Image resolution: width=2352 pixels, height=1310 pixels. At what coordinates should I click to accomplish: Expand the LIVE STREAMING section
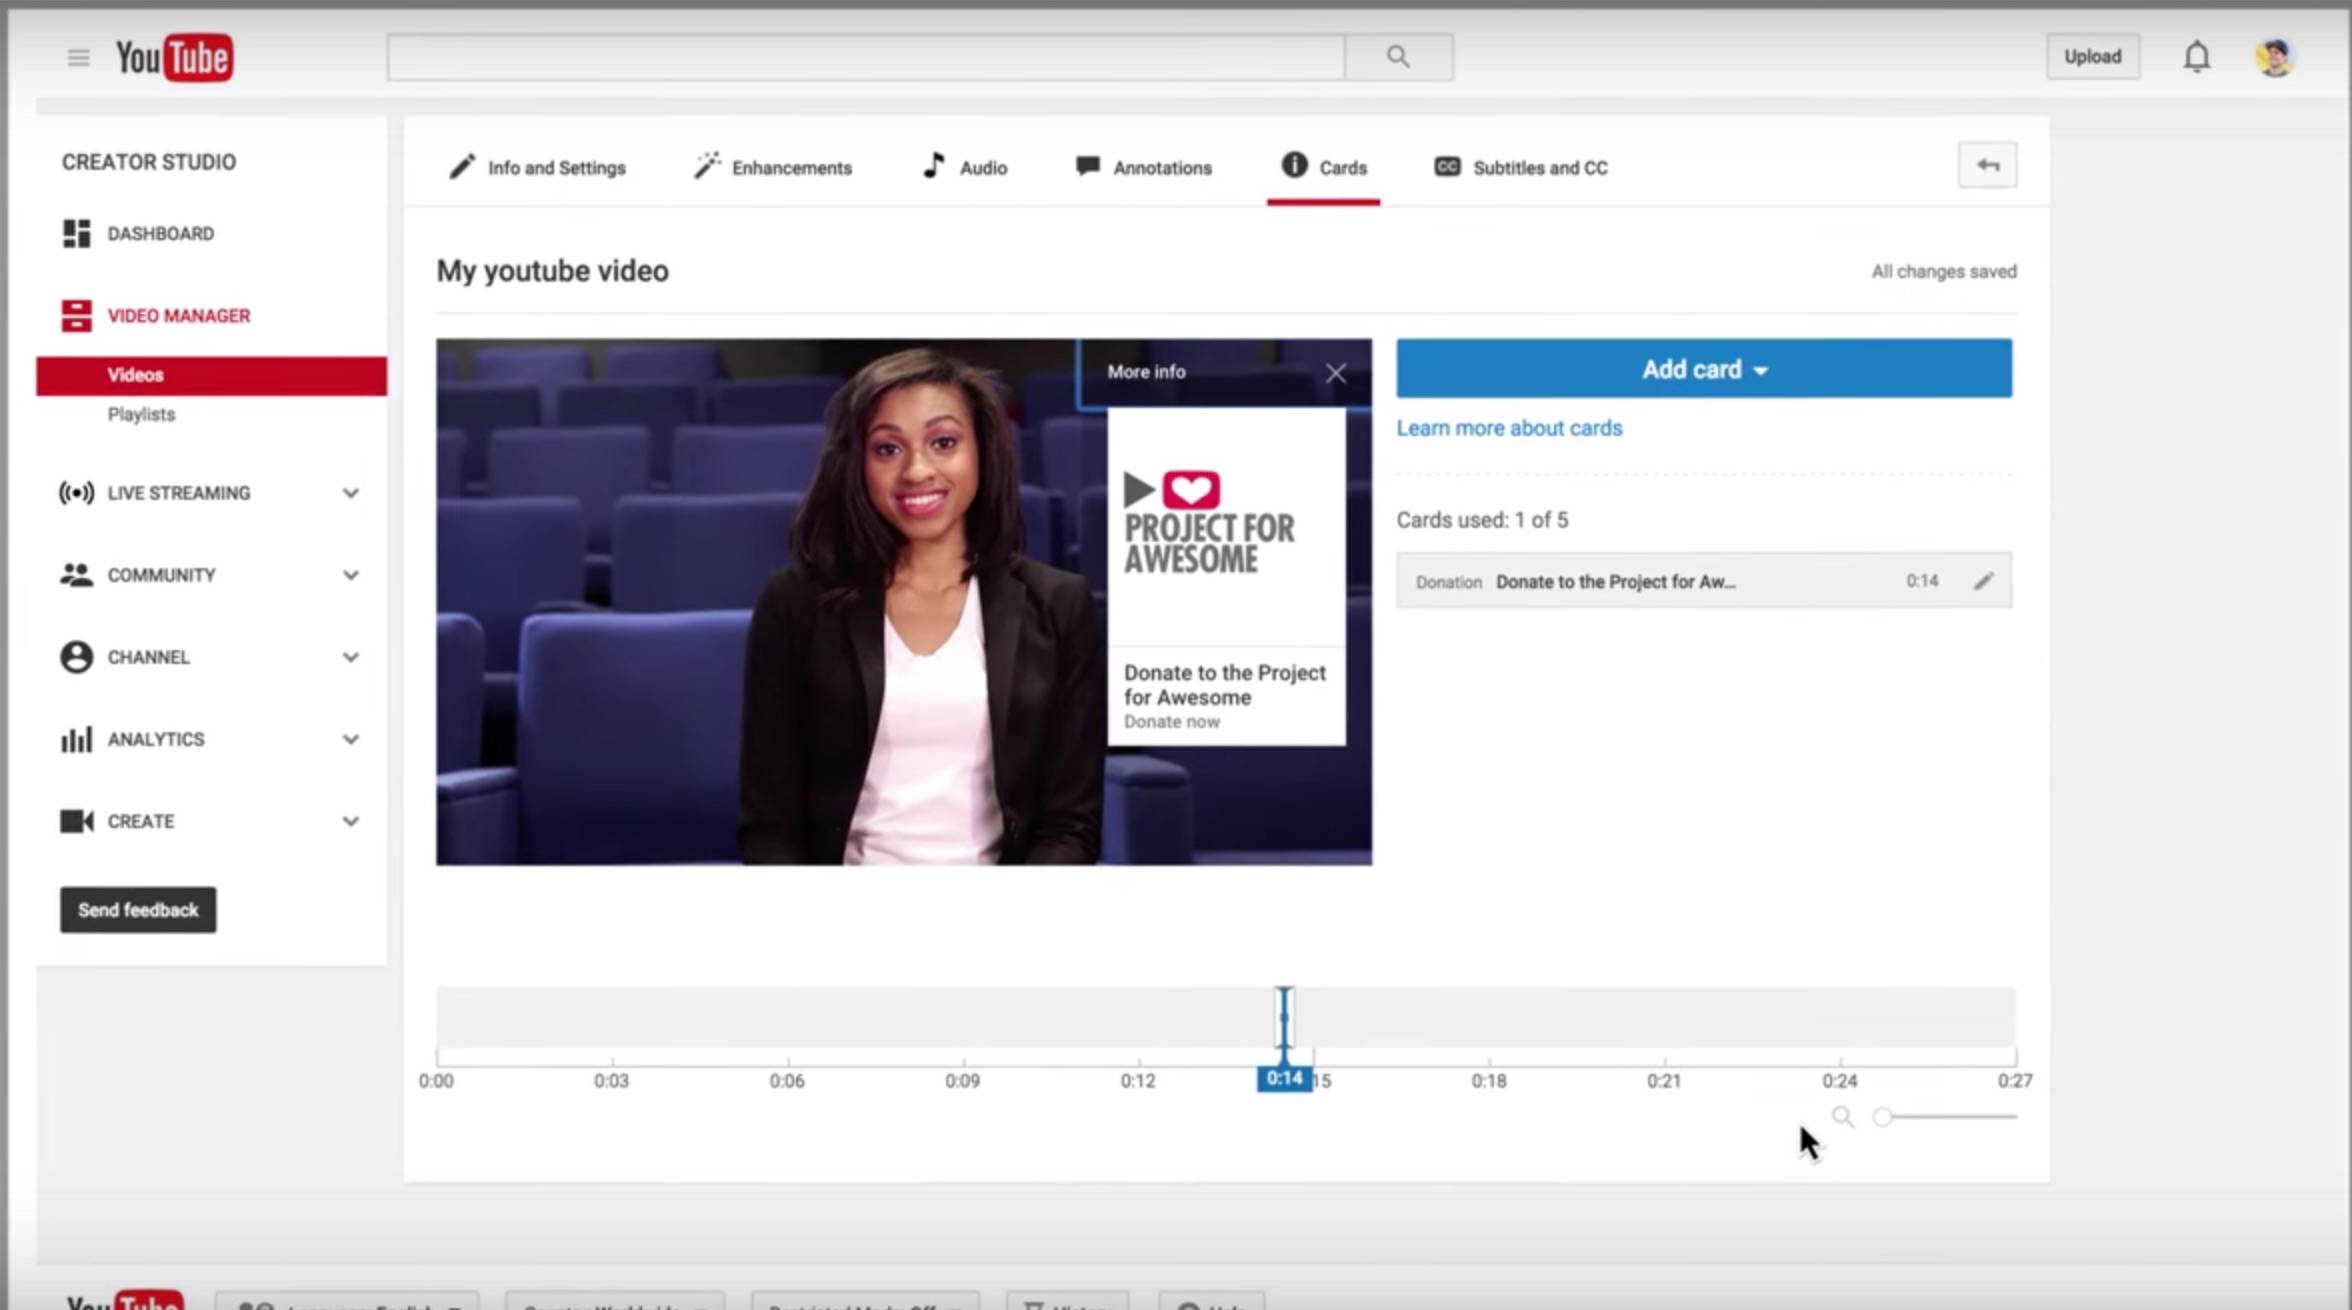pos(350,493)
